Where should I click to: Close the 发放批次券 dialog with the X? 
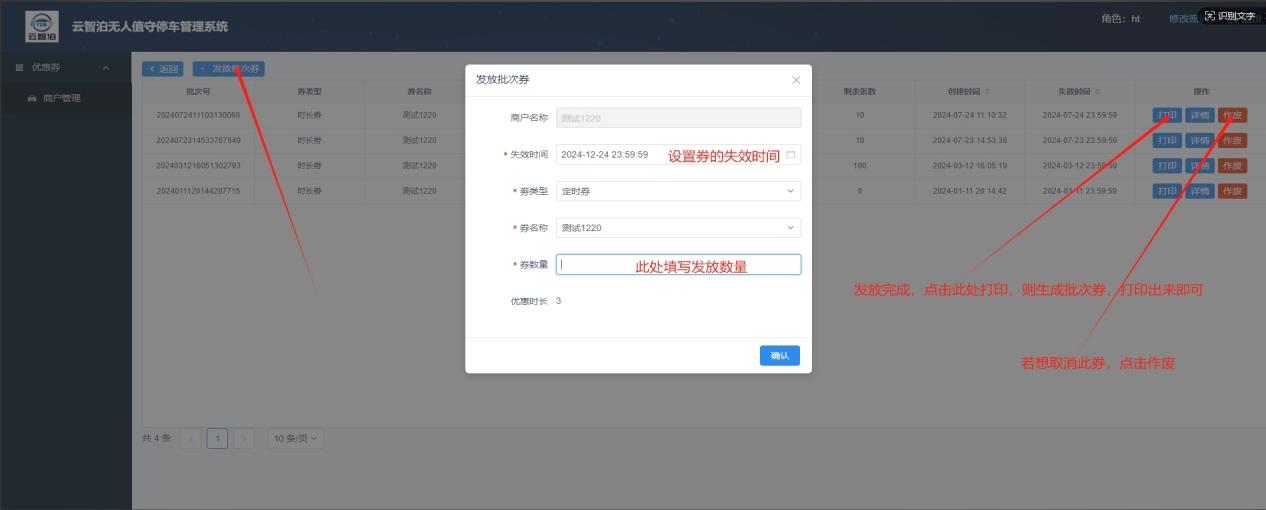point(796,80)
